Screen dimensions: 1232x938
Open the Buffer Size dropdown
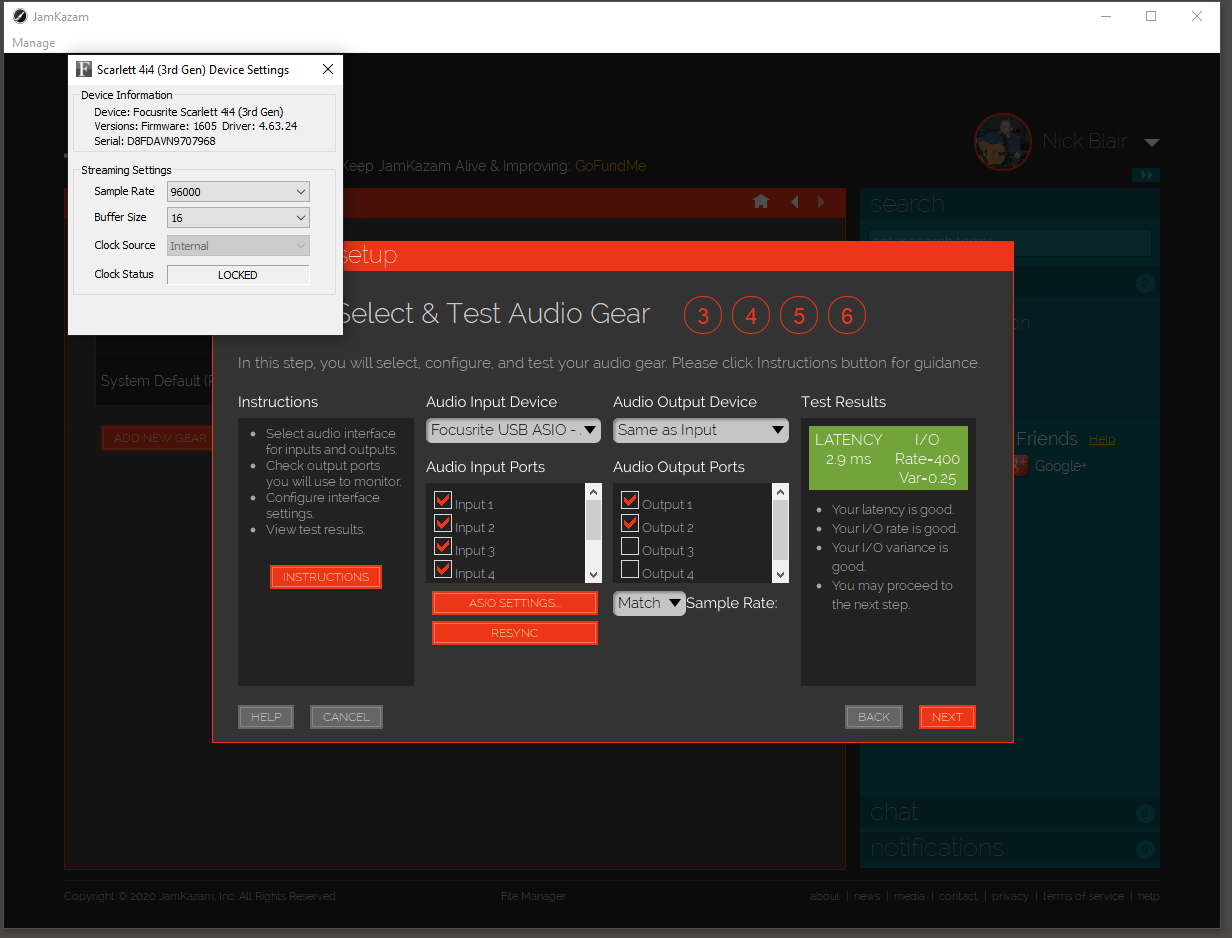click(x=238, y=217)
